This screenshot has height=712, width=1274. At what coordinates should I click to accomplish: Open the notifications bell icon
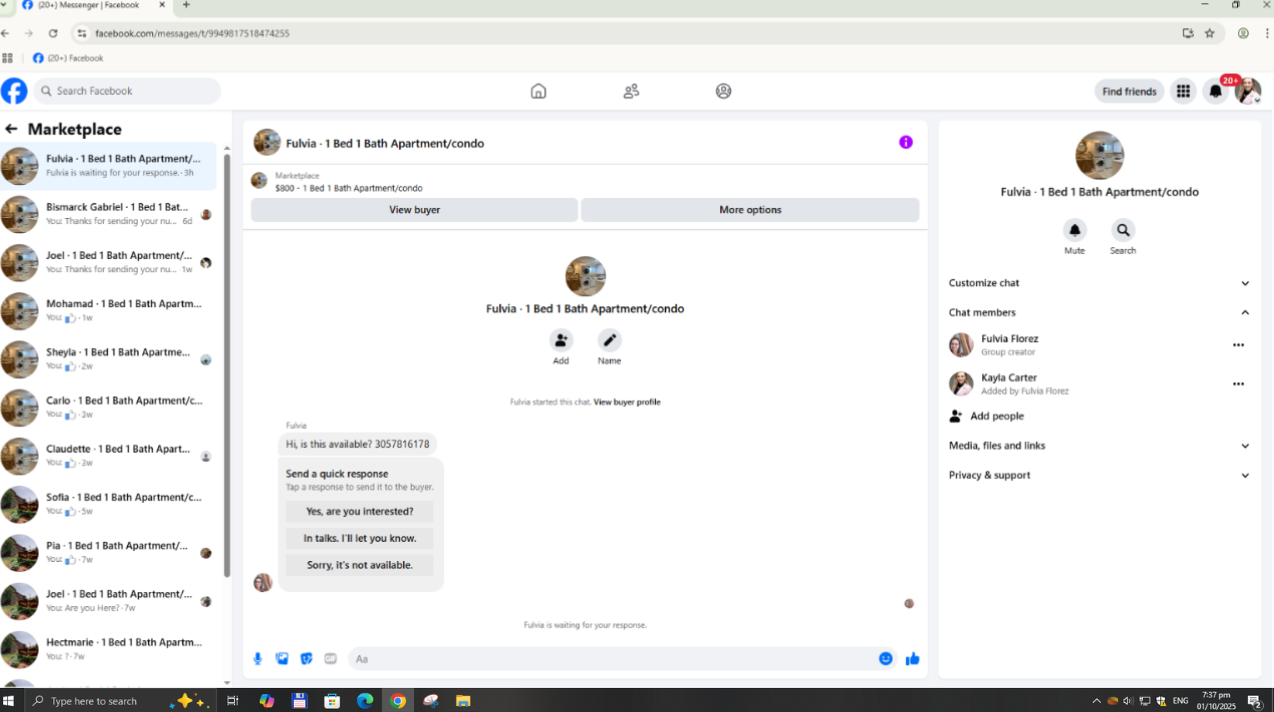[1216, 91]
